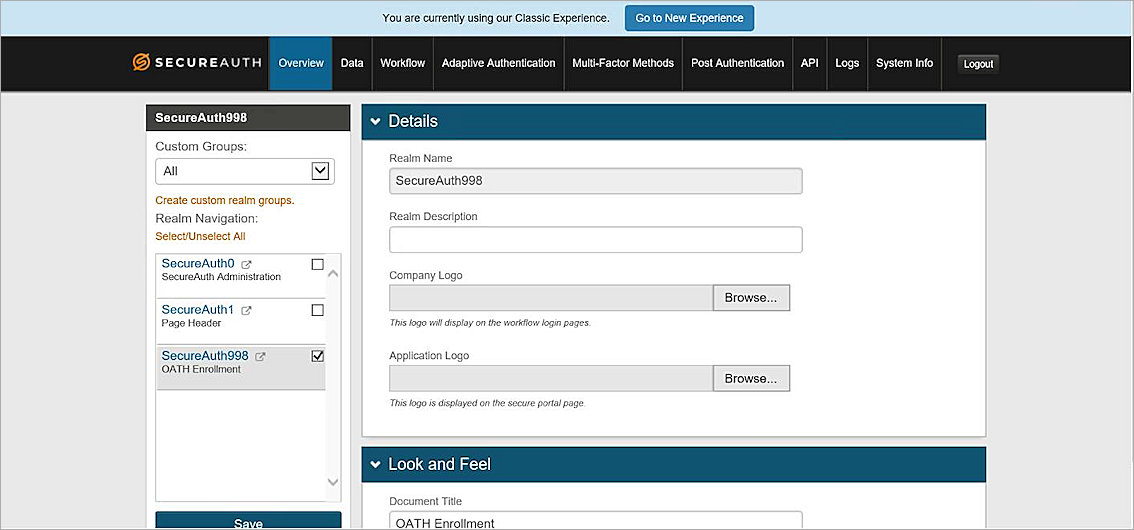Click the Logout button
This screenshot has width=1134, height=530.
click(x=979, y=64)
